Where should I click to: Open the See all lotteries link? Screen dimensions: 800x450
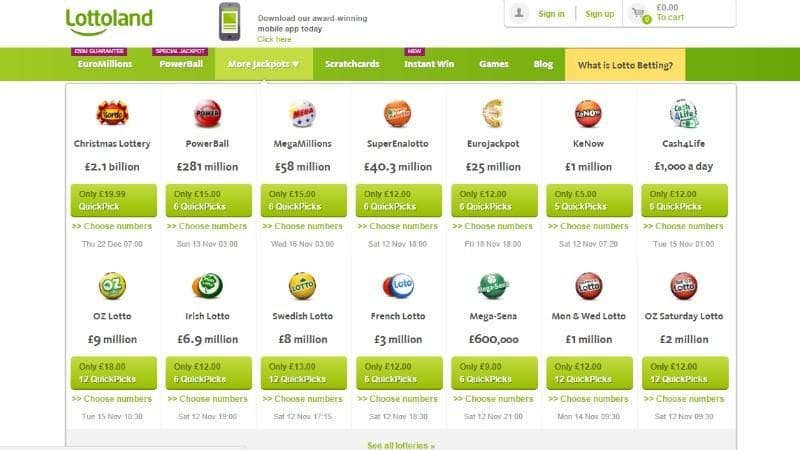coord(401,445)
